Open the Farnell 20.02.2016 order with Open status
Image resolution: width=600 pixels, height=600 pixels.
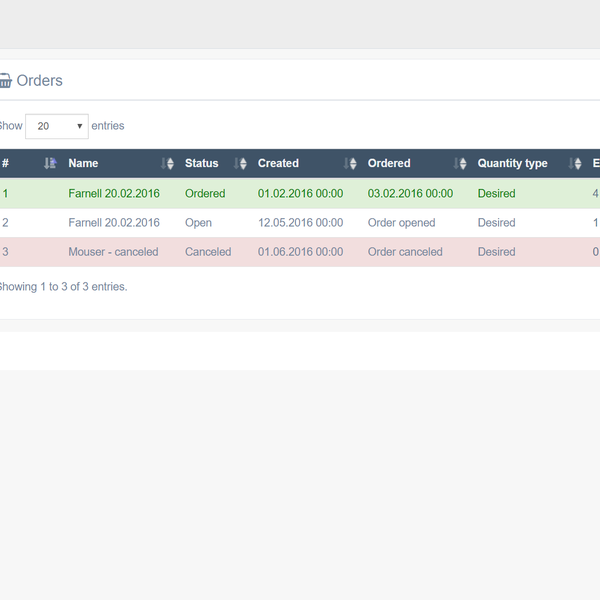(x=114, y=223)
